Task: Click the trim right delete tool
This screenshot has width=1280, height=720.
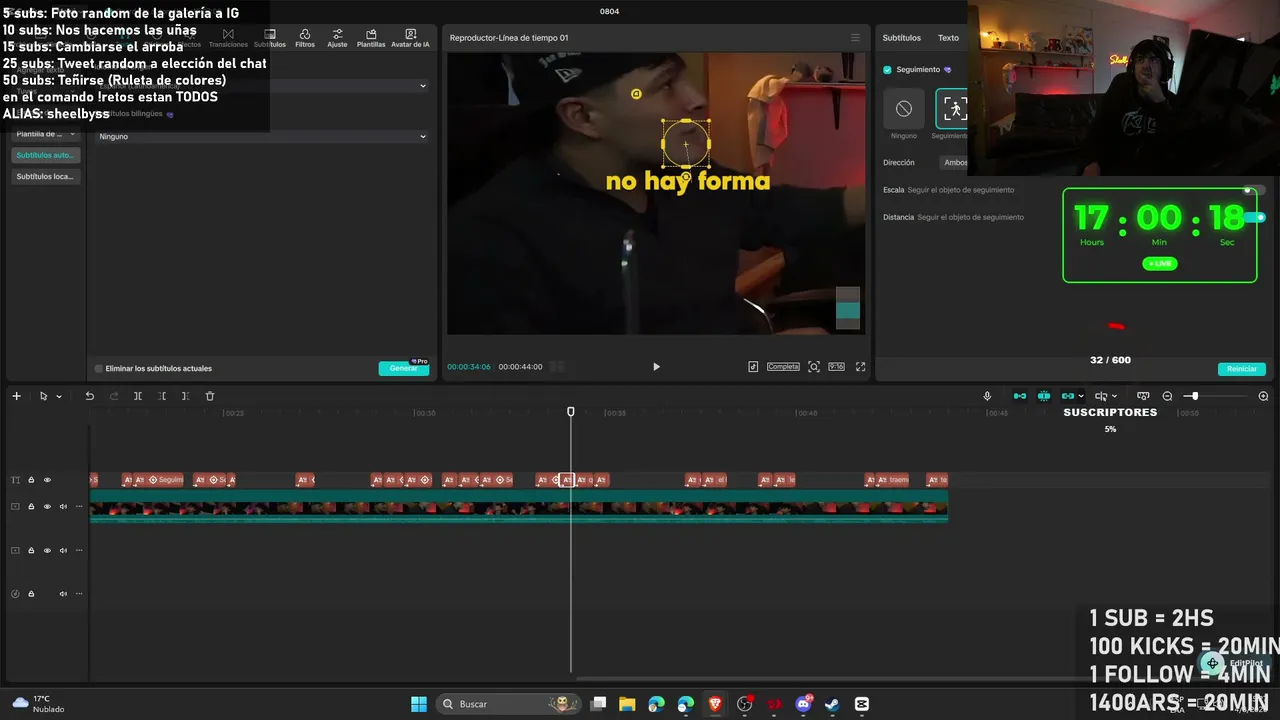Action: (x=185, y=396)
